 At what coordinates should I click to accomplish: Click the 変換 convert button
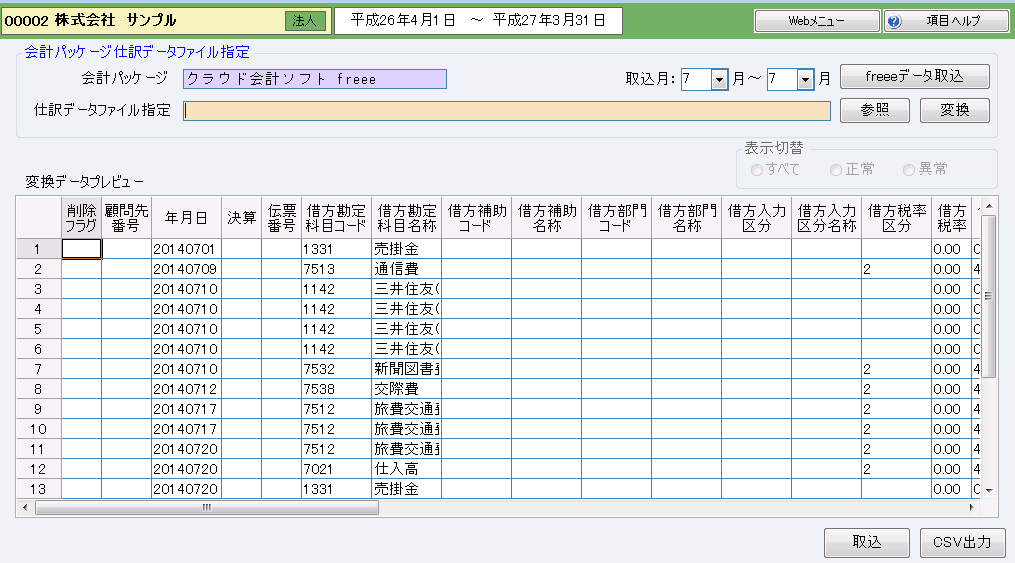(954, 111)
